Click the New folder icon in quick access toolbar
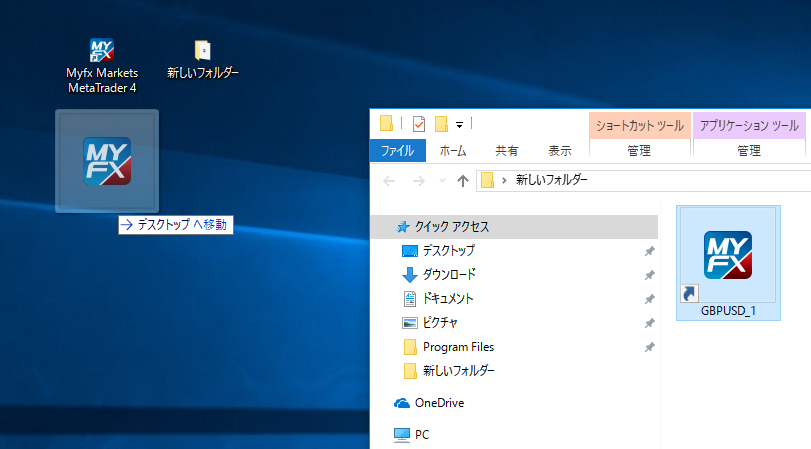Screen dimensions: 811x449 point(441,124)
